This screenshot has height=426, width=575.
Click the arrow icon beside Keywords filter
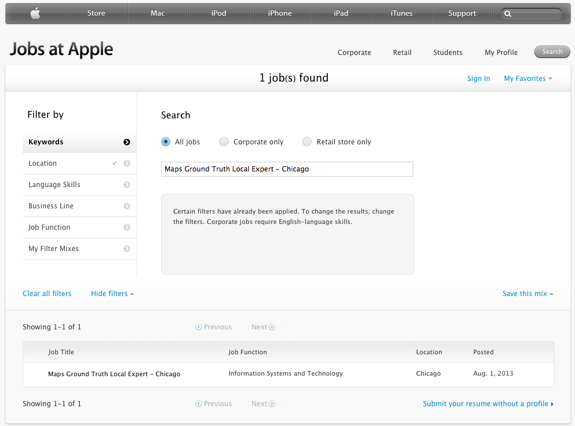point(127,142)
